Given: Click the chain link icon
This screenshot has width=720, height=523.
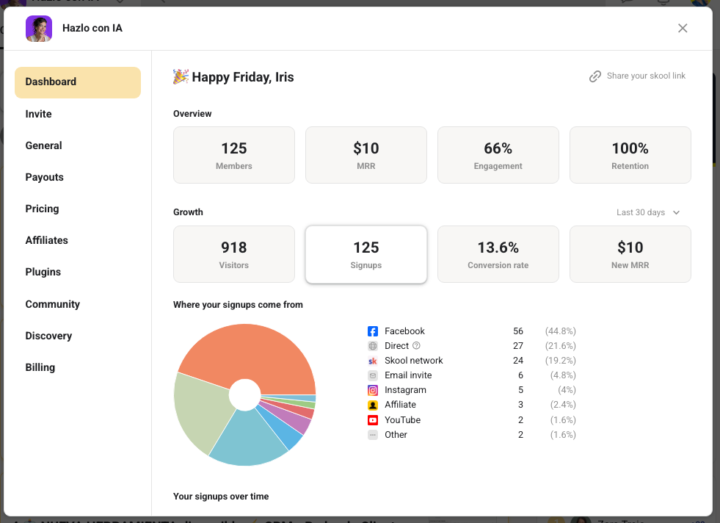Looking at the screenshot, I should (595, 76).
